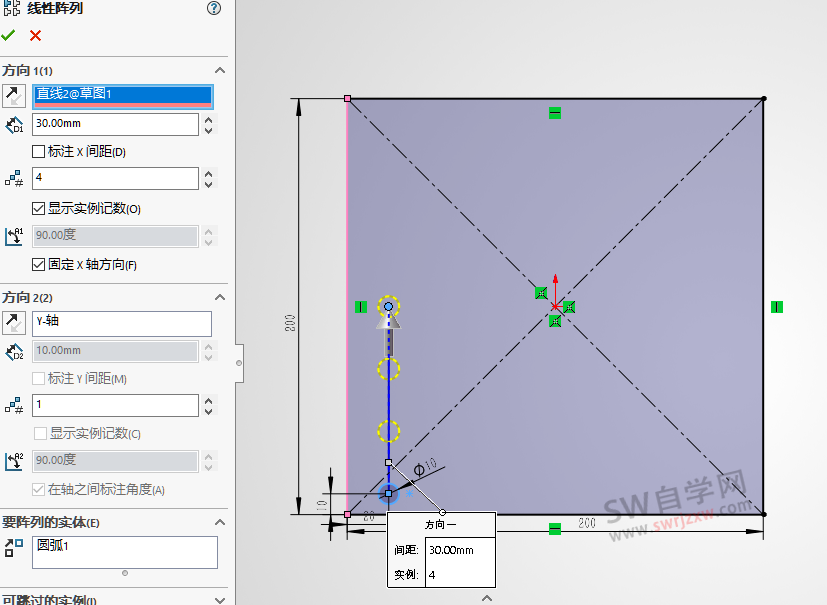Cancel the pattern with the red X

(x=35, y=33)
